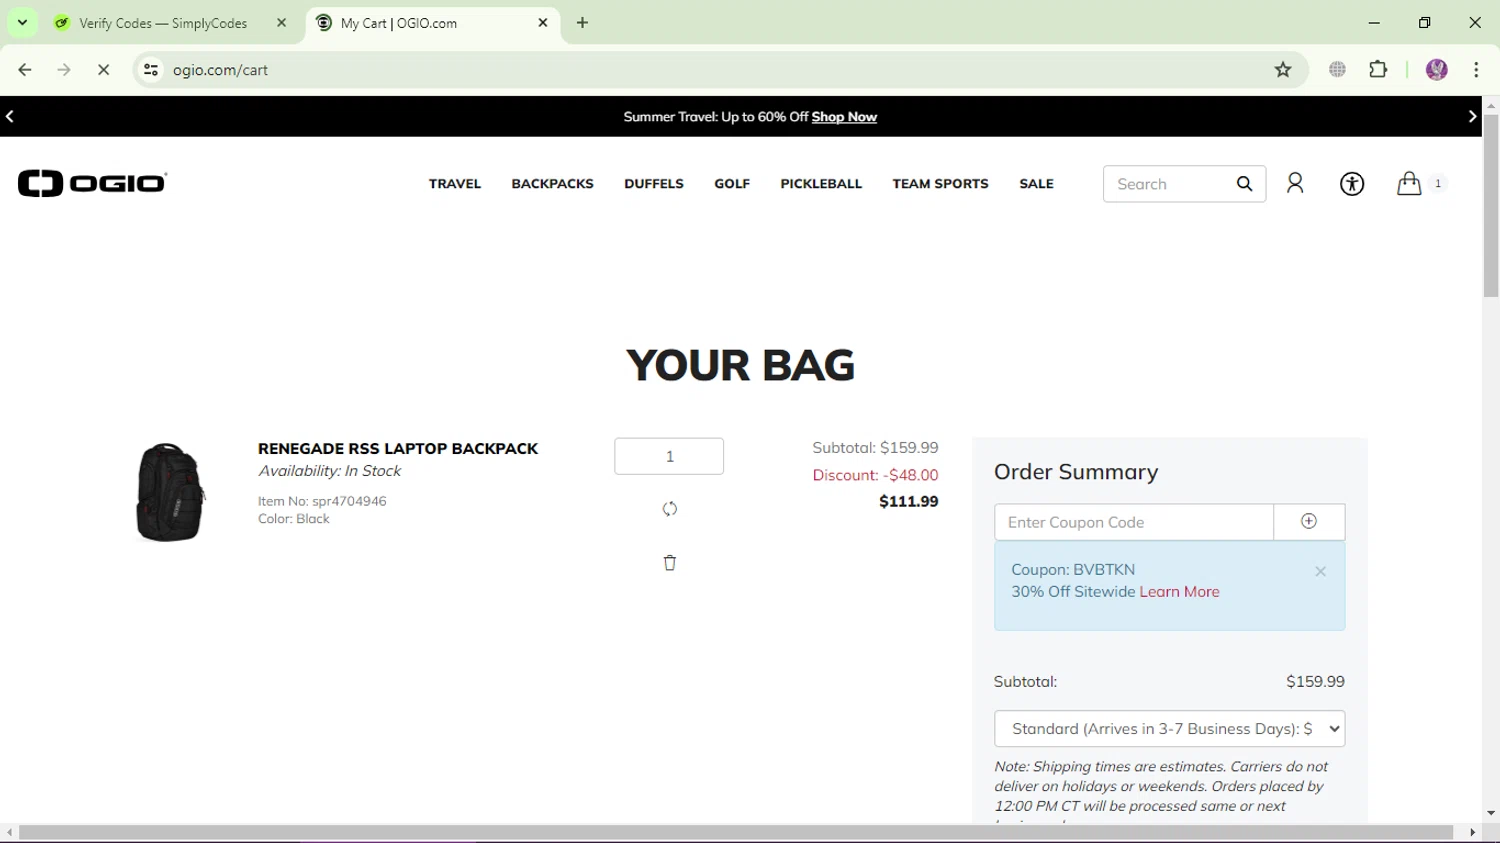Open the shopping bag icon
Viewport: 1500px width, 843px height.
coord(1409,183)
